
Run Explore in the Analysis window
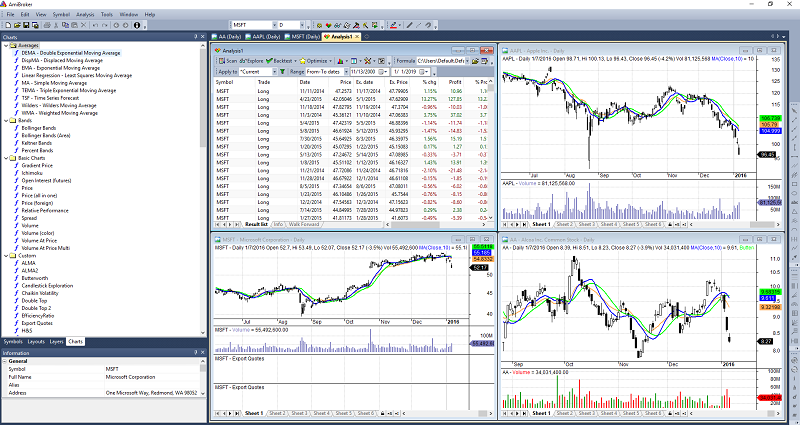tap(254, 60)
